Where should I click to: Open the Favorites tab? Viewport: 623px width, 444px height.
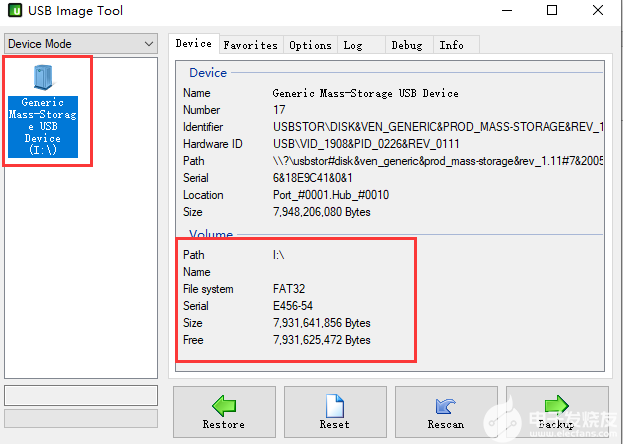tap(250, 45)
